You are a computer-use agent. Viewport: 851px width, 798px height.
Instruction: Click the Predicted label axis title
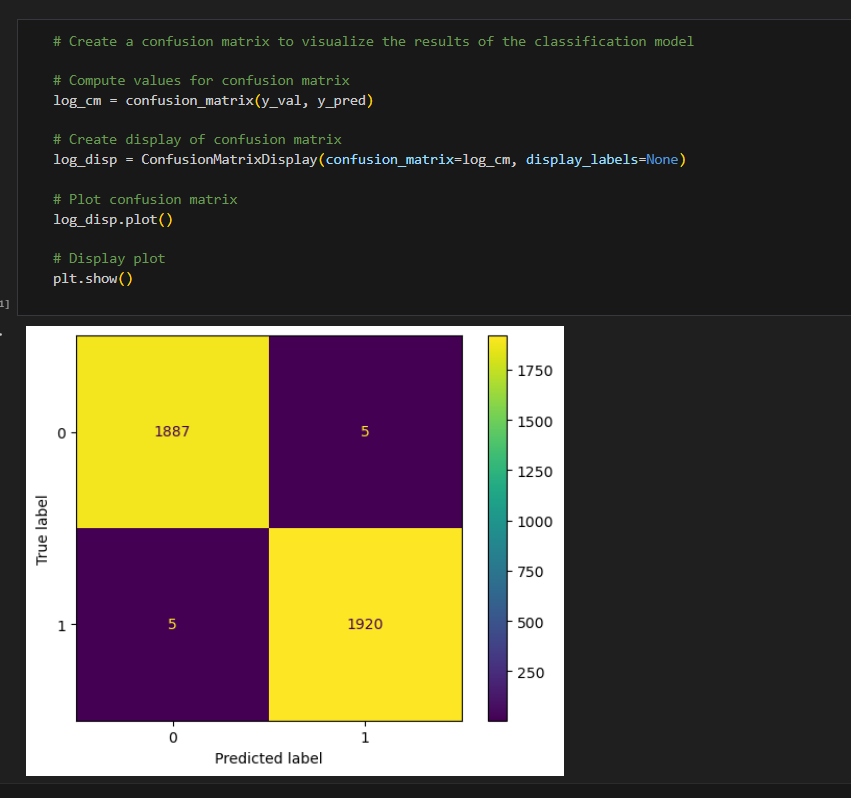coord(268,758)
